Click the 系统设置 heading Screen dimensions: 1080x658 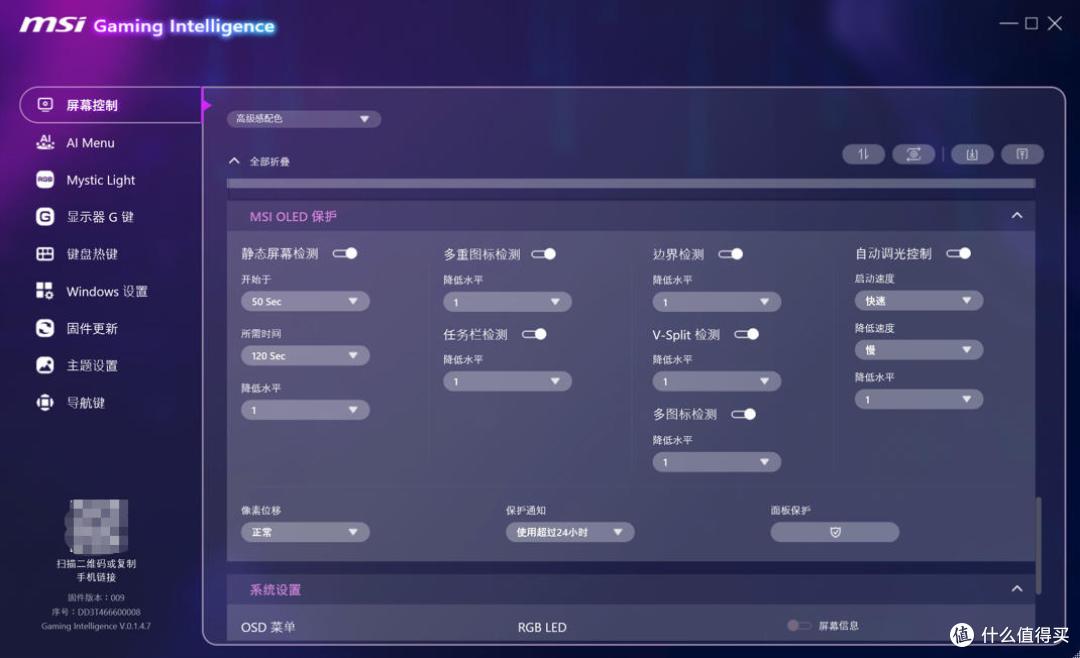coord(275,590)
